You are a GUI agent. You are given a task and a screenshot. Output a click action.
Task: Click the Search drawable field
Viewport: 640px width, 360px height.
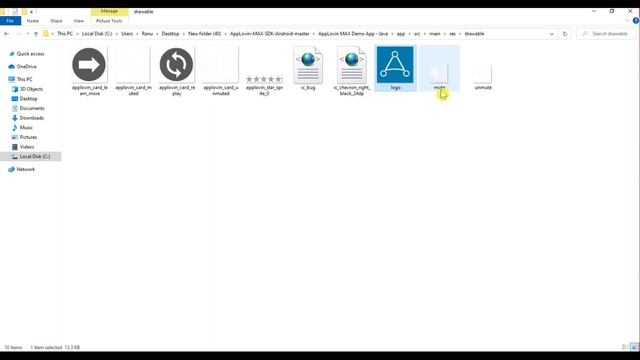606,34
